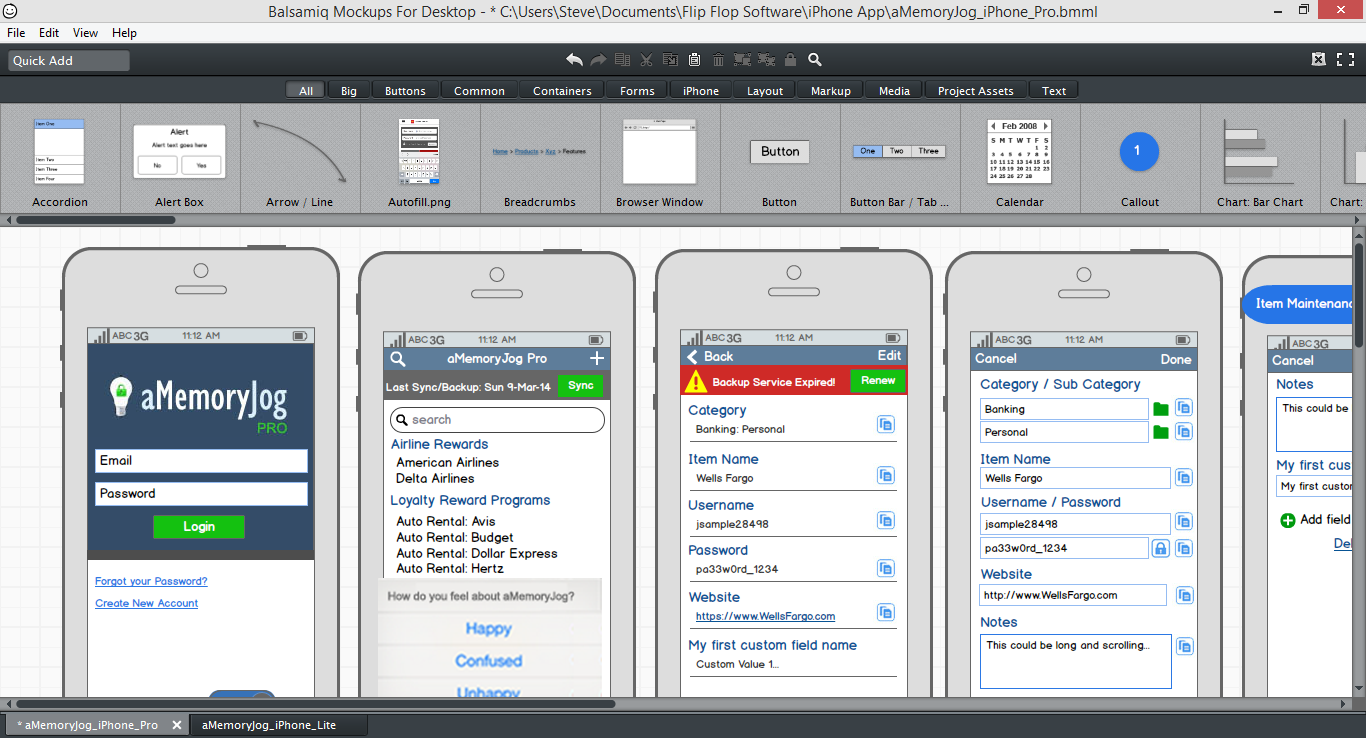The width and height of the screenshot is (1366, 738).
Task: Select American Airlines list row
Action: [447, 463]
